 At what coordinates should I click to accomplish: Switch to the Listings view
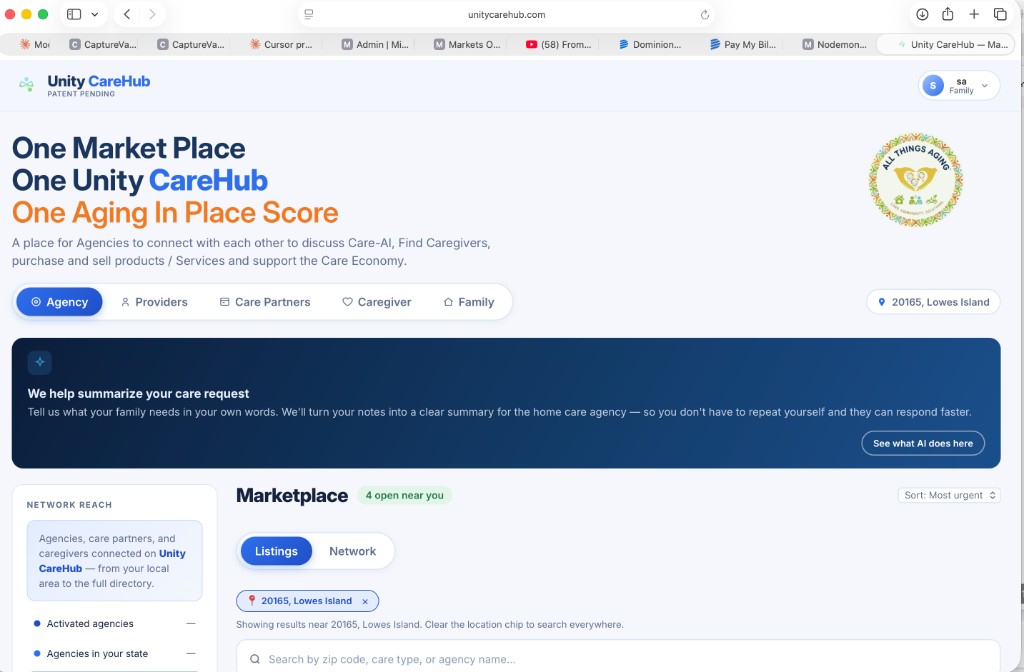coord(276,551)
